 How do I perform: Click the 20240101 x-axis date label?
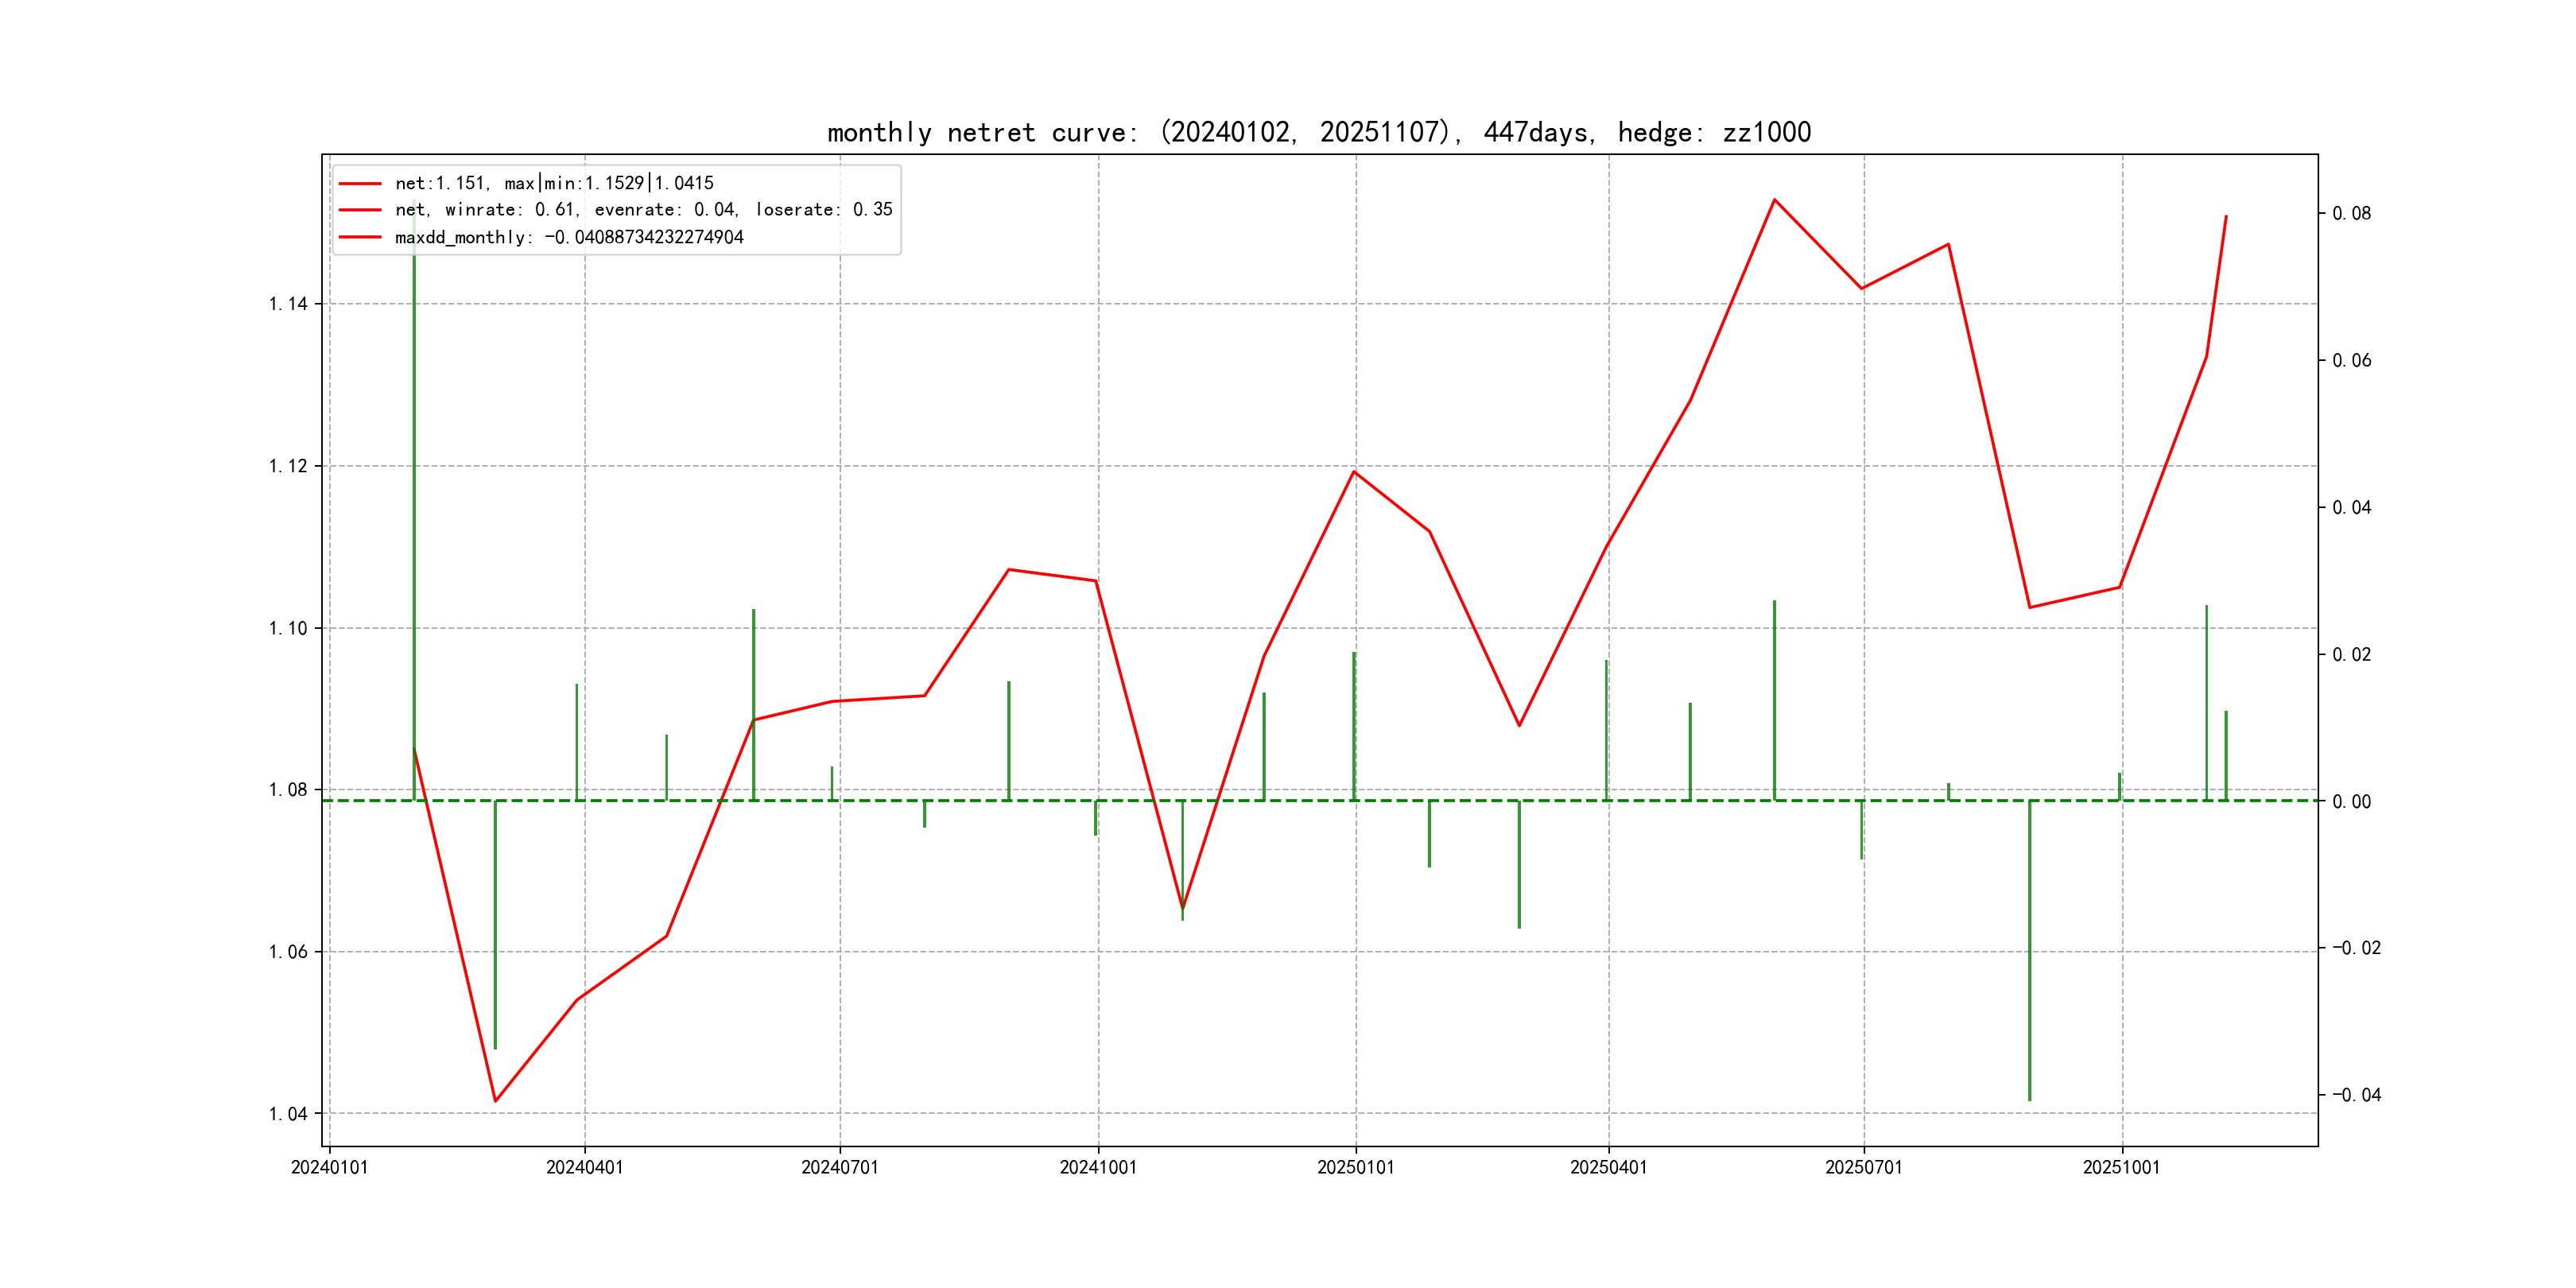329,1167
